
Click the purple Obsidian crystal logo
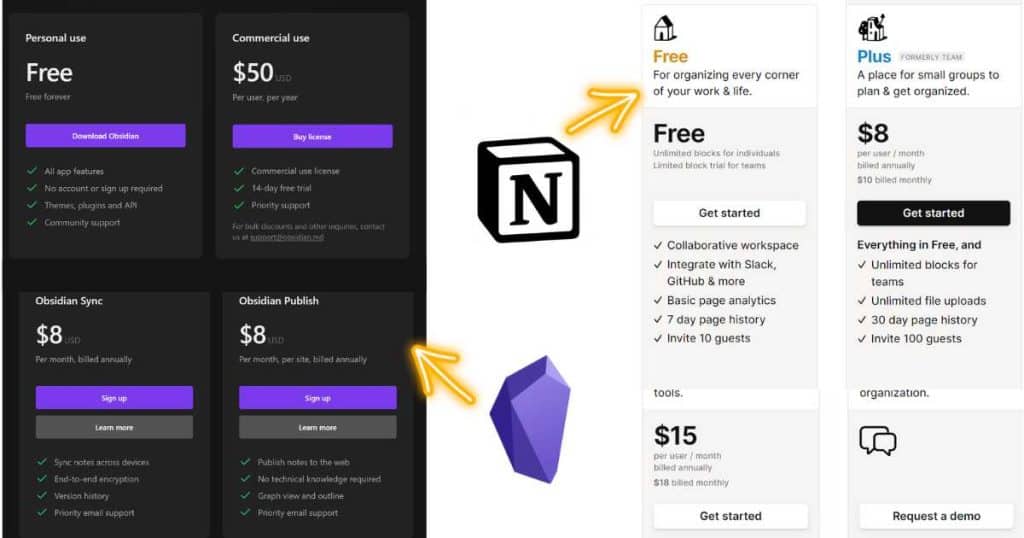coord(530,420)
